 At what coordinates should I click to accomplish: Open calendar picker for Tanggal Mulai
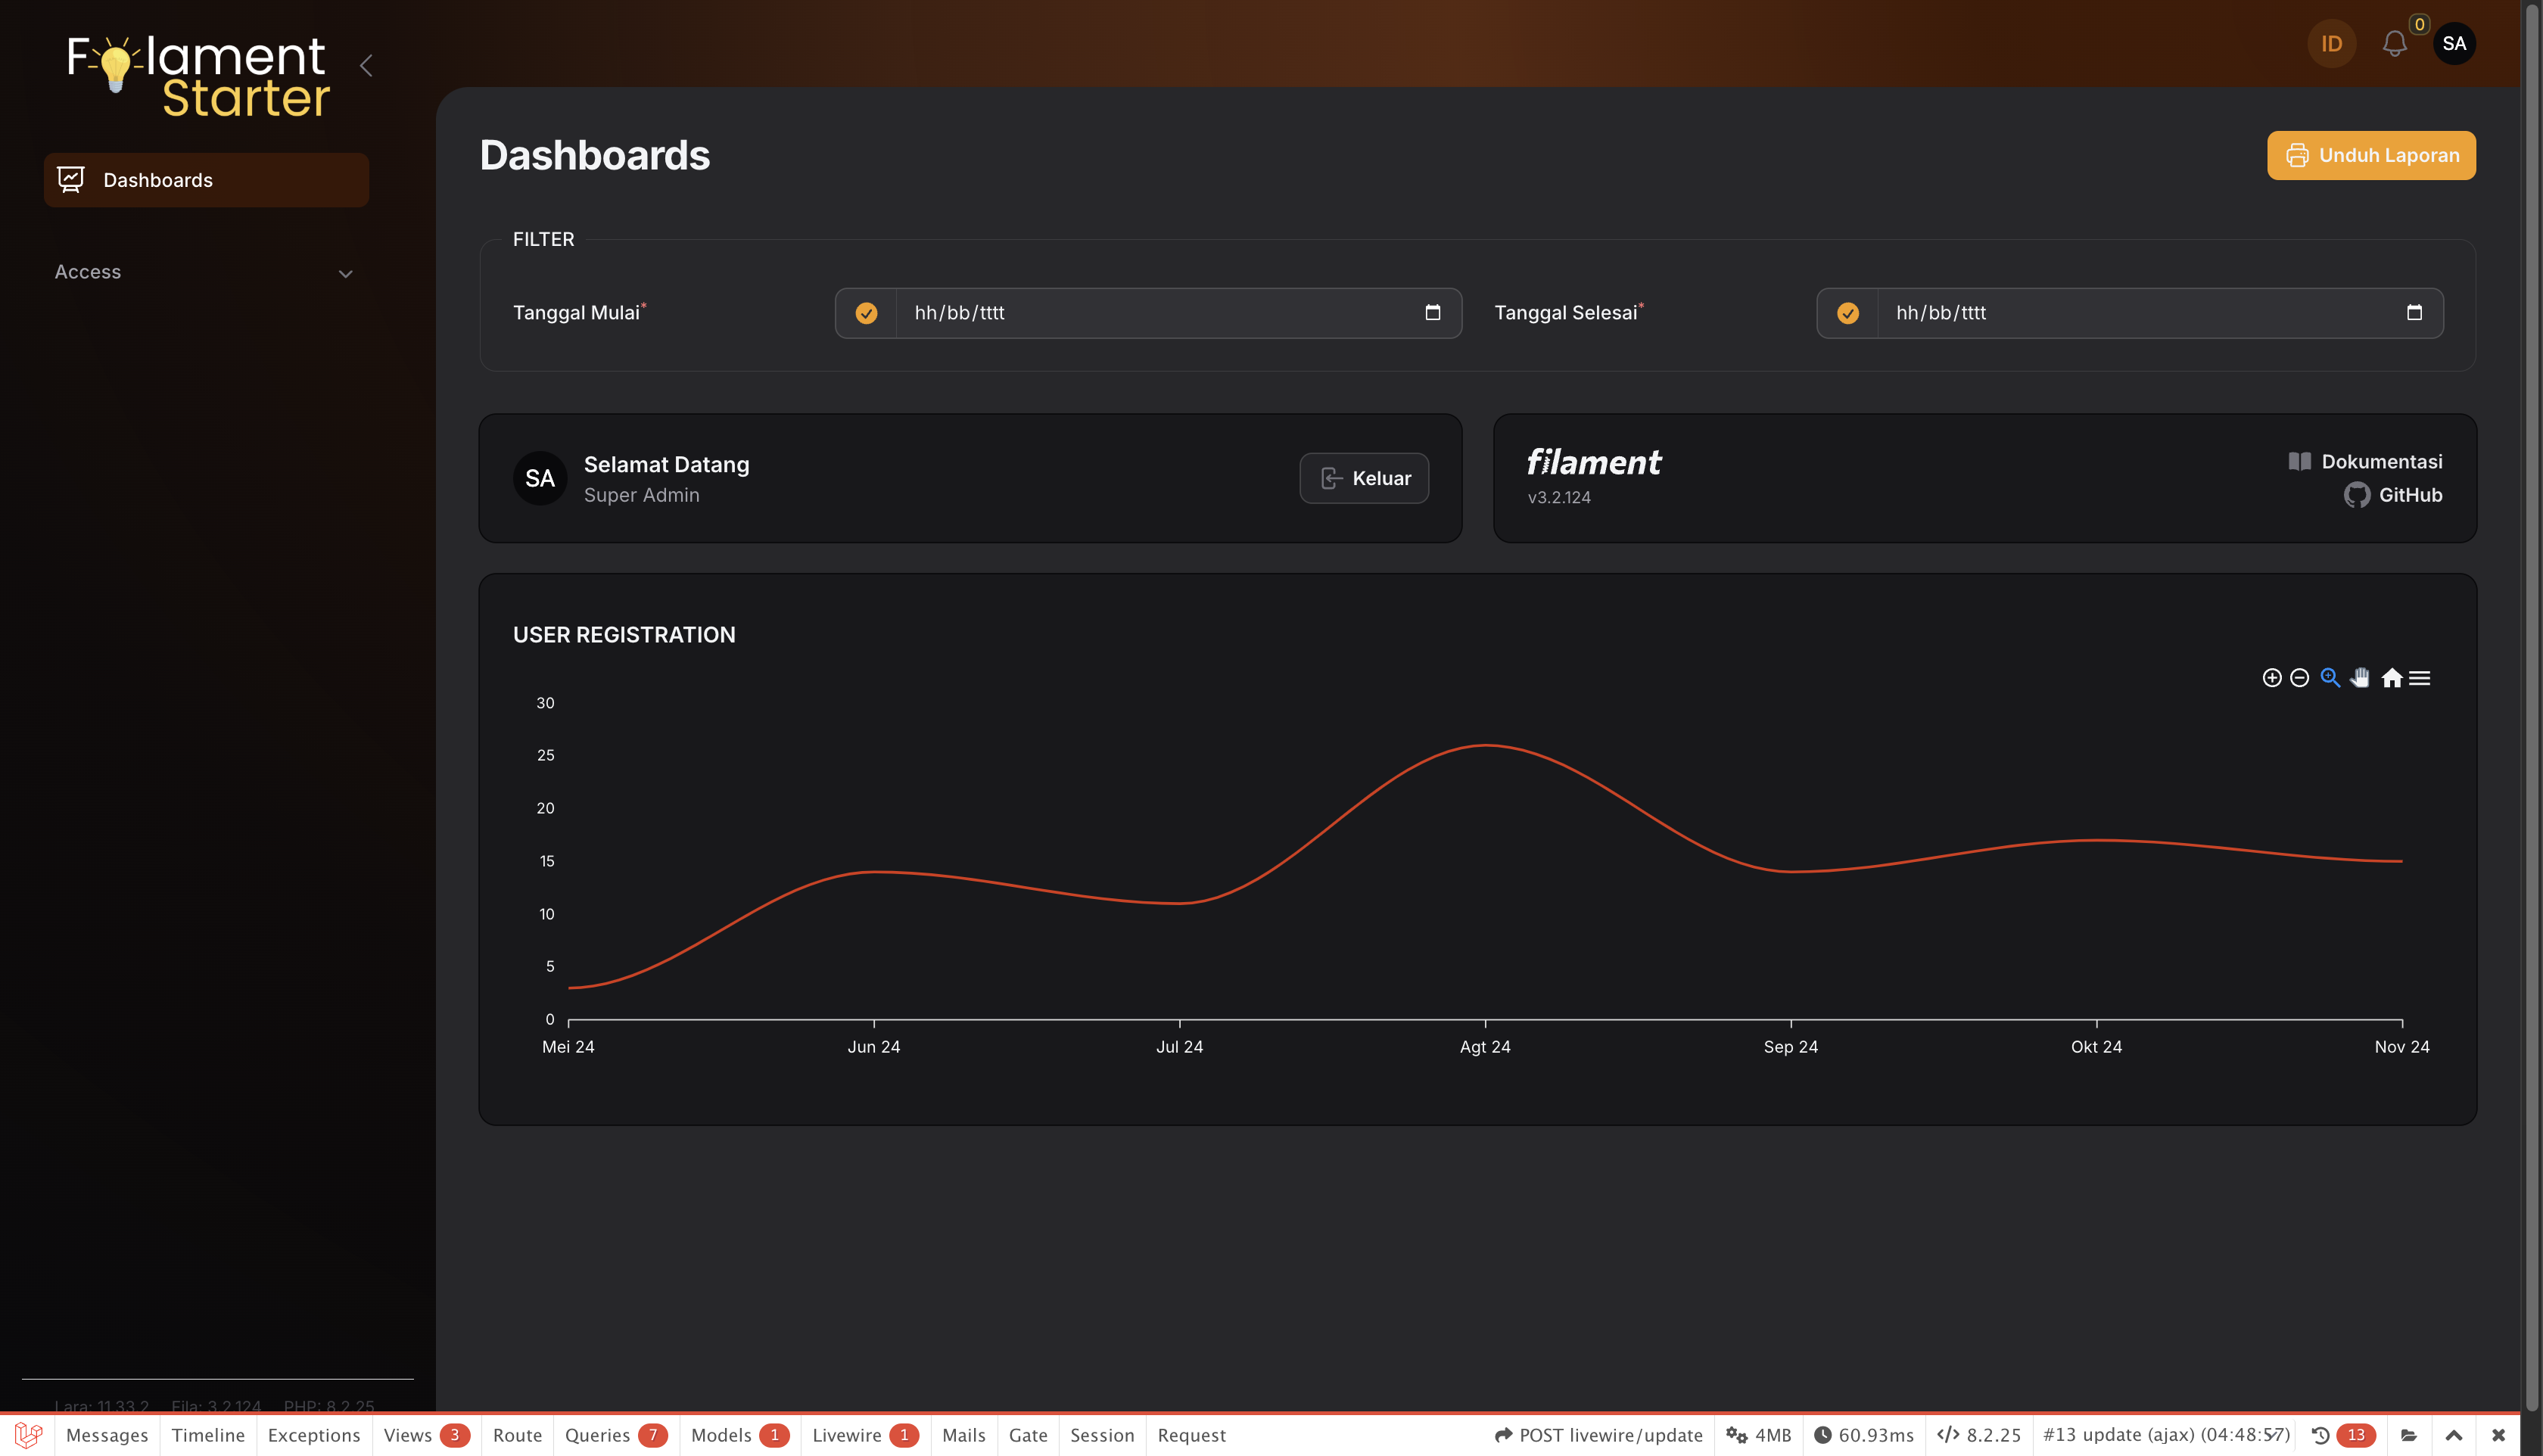pos(1432,313)
